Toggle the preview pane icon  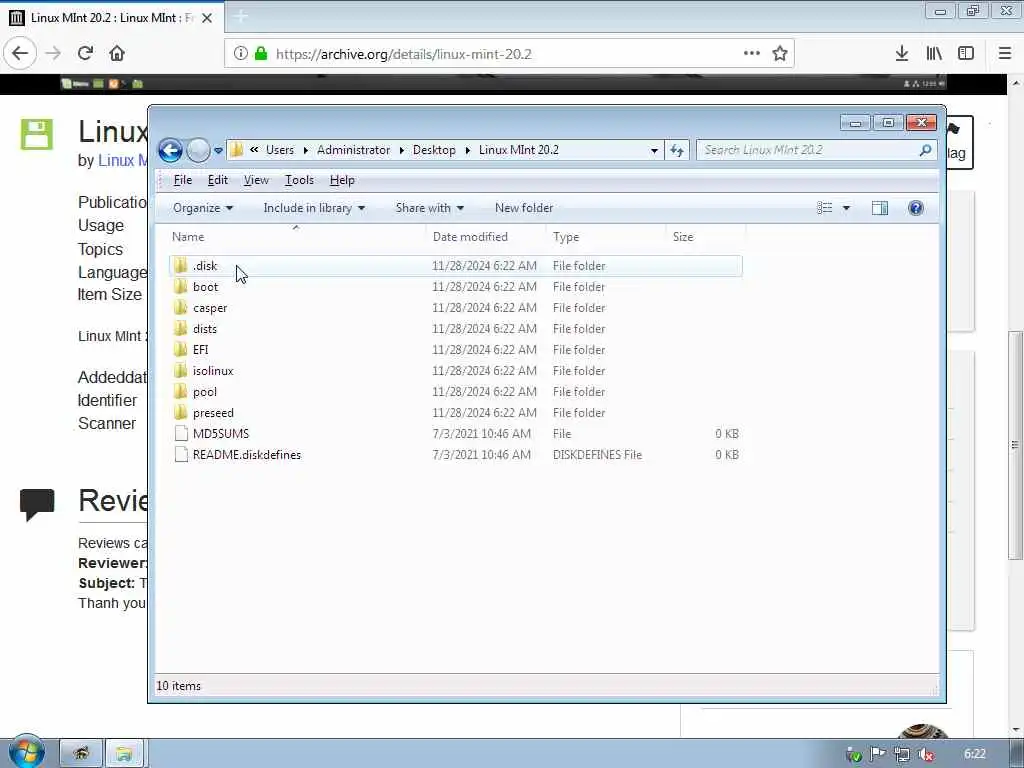pyautogui.click(x=880, y=208)
